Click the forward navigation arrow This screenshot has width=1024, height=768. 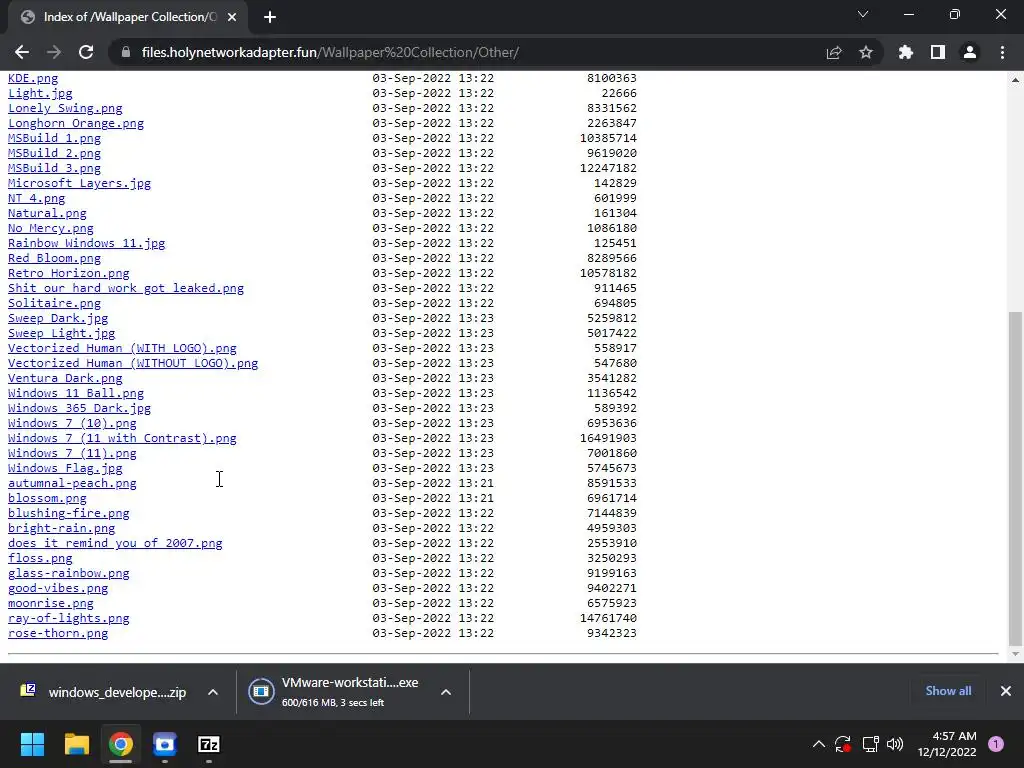point(54,52)
